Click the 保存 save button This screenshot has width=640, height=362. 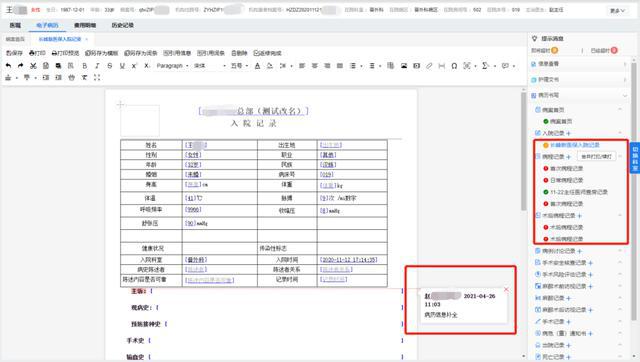14,53
